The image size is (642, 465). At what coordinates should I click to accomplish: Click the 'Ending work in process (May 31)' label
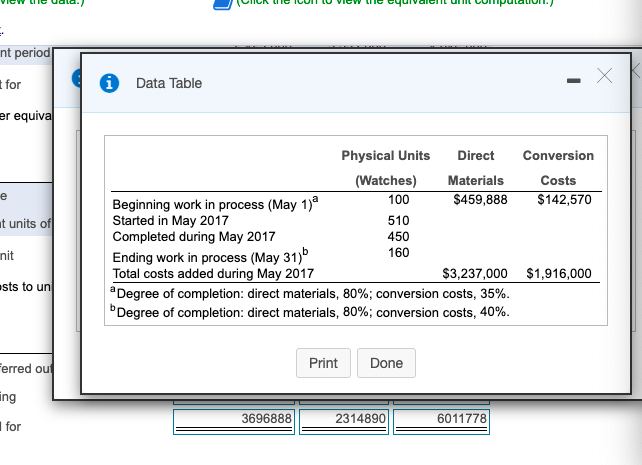(210, 256)
